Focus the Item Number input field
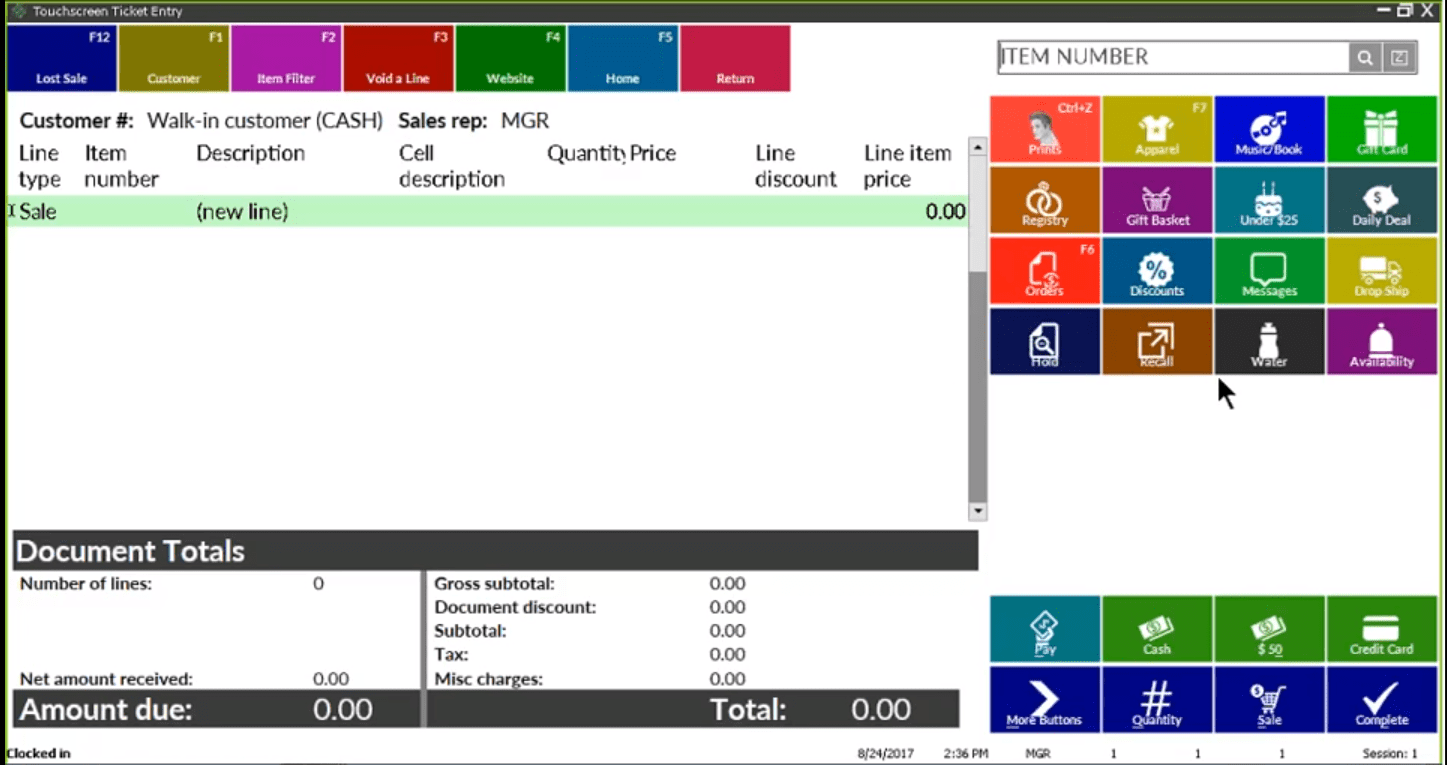Viewport: 1447px width, 765px height. click(1172, 58)
